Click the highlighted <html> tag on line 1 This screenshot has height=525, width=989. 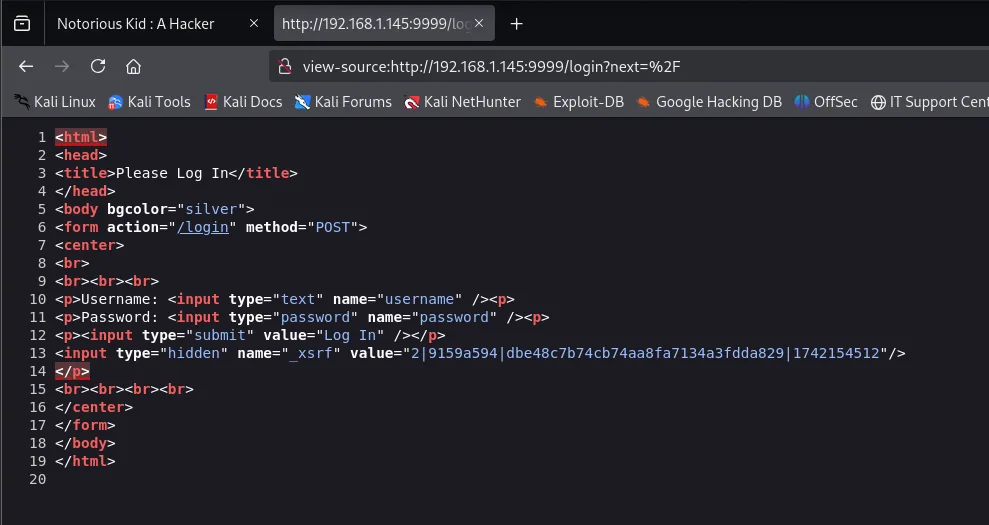81,137
